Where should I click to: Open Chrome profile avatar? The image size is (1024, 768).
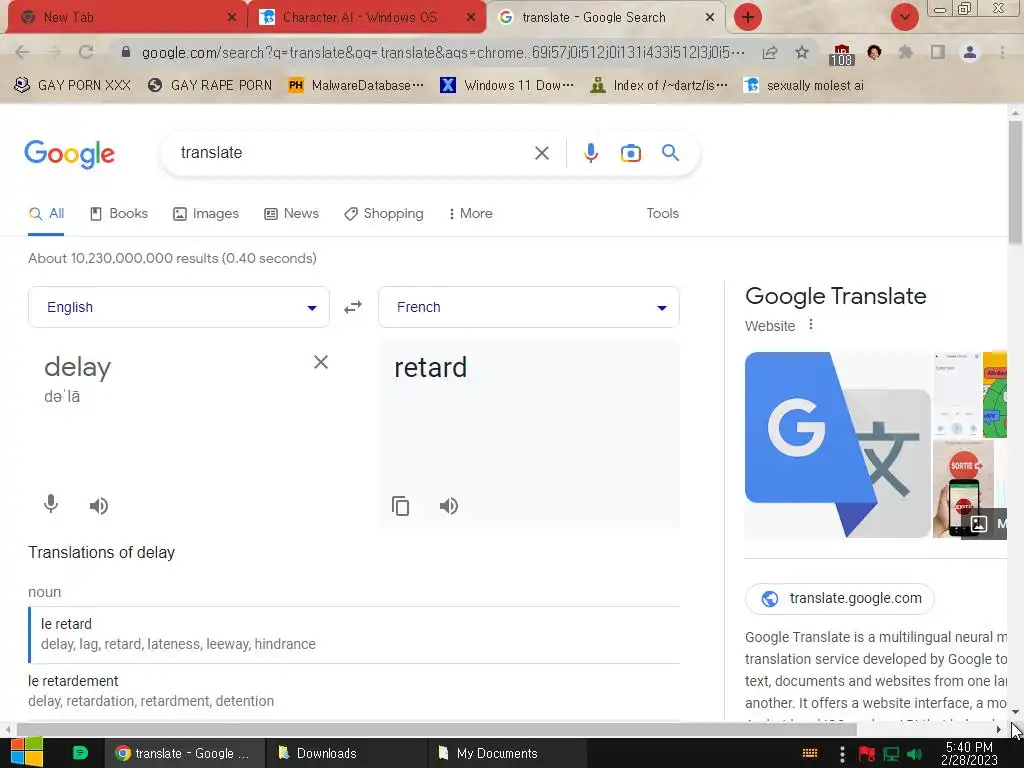click(970, 52)
